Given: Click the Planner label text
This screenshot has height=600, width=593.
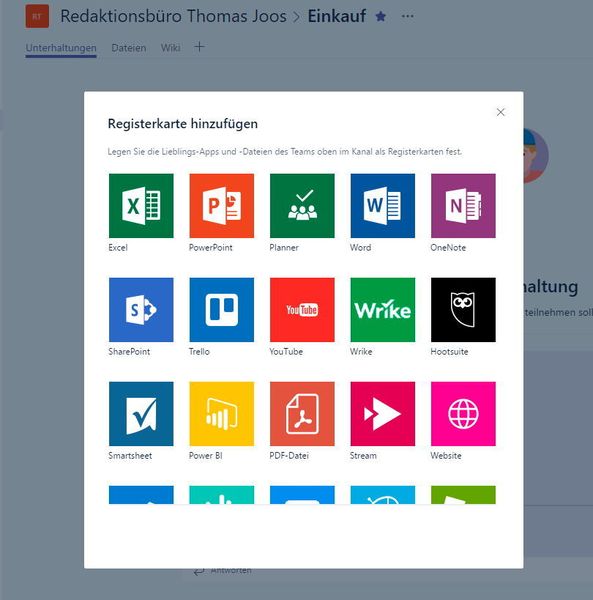Looking at the screenshot, I should 284,248.
